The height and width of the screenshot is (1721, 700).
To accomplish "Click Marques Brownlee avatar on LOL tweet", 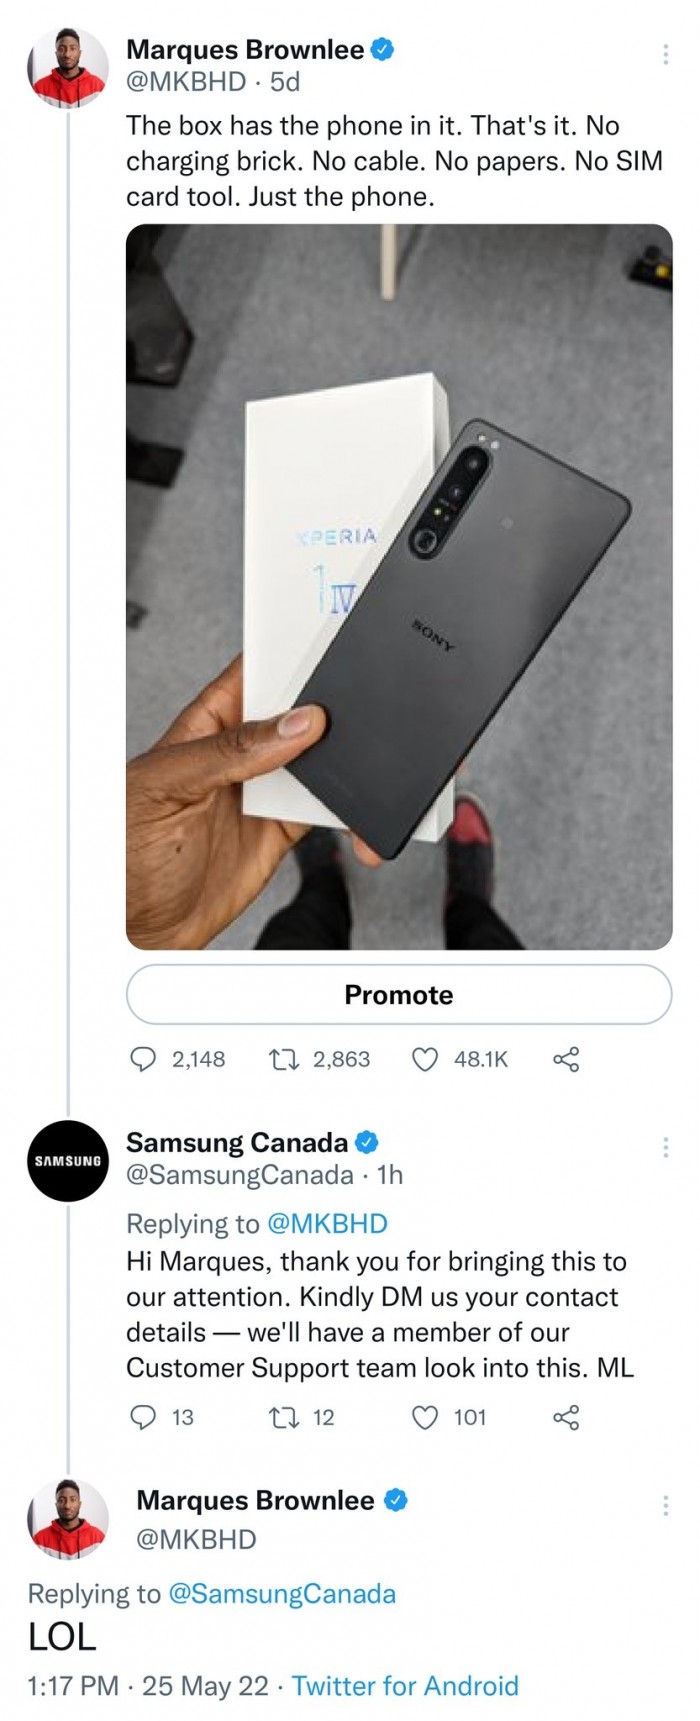I will tap(67, 1518).
